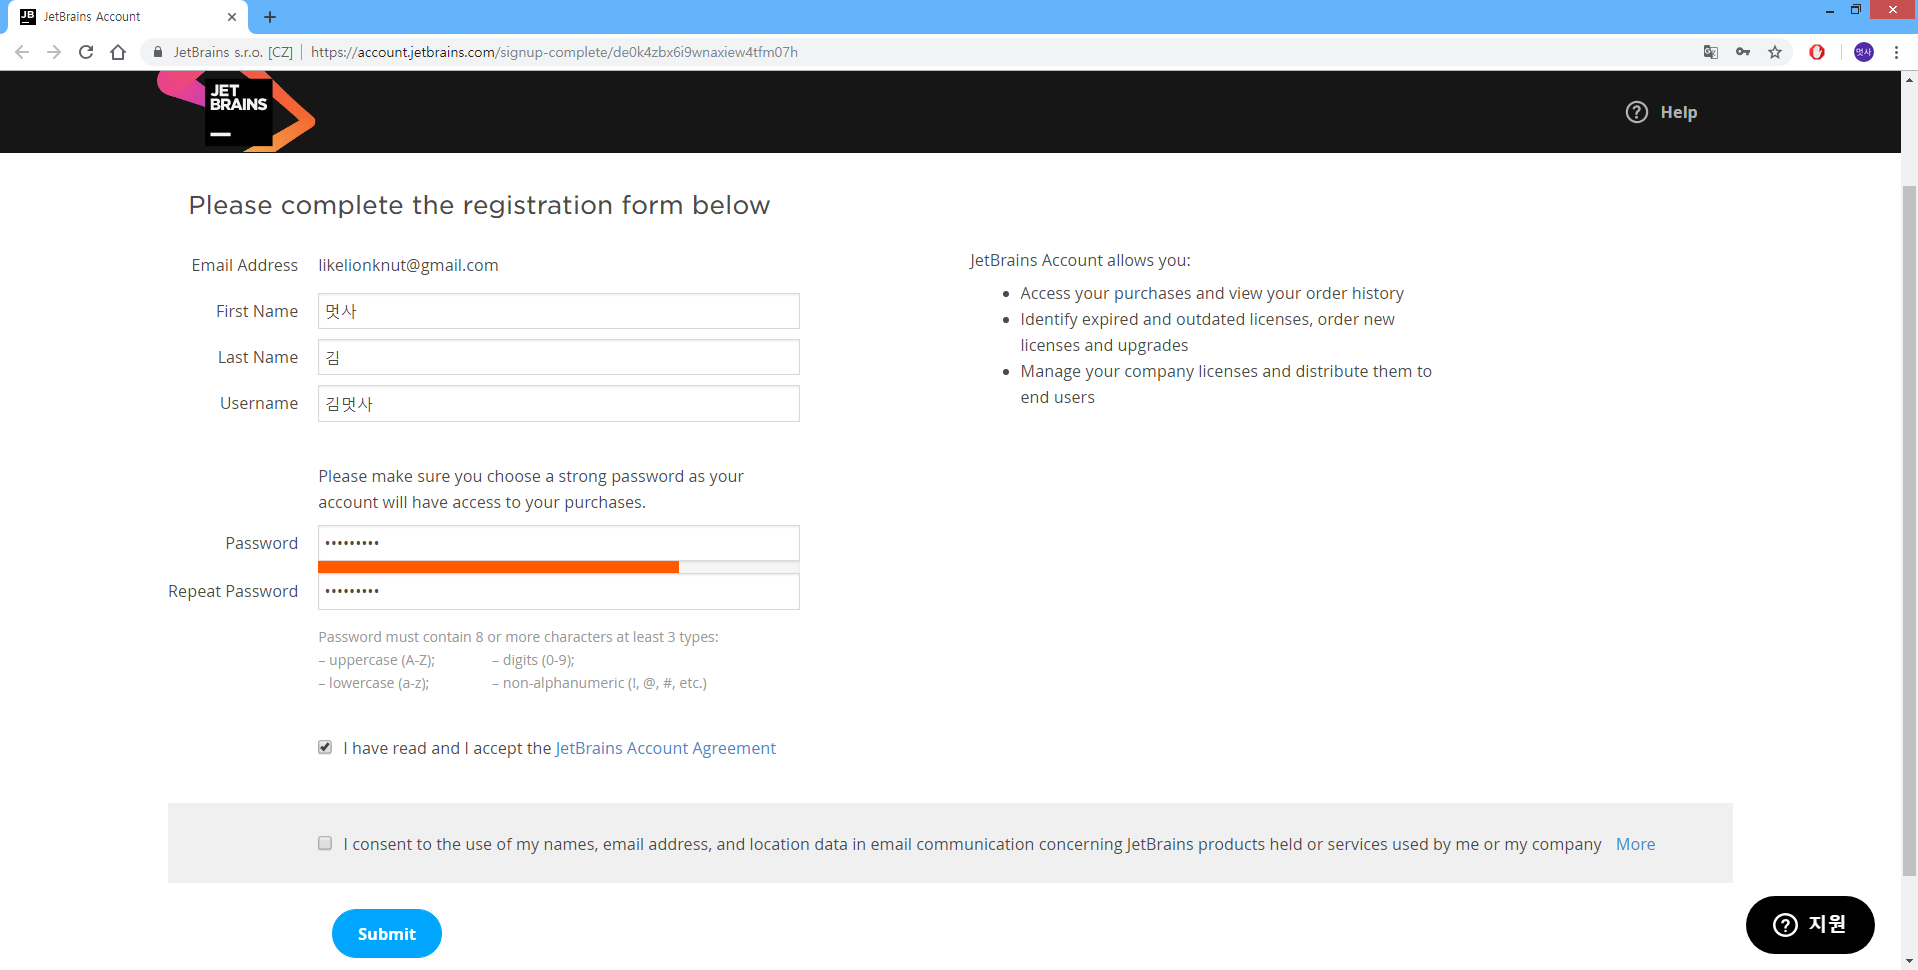Open Chrome three-dot menu

pyautogui.click(x=1896, y=52)
